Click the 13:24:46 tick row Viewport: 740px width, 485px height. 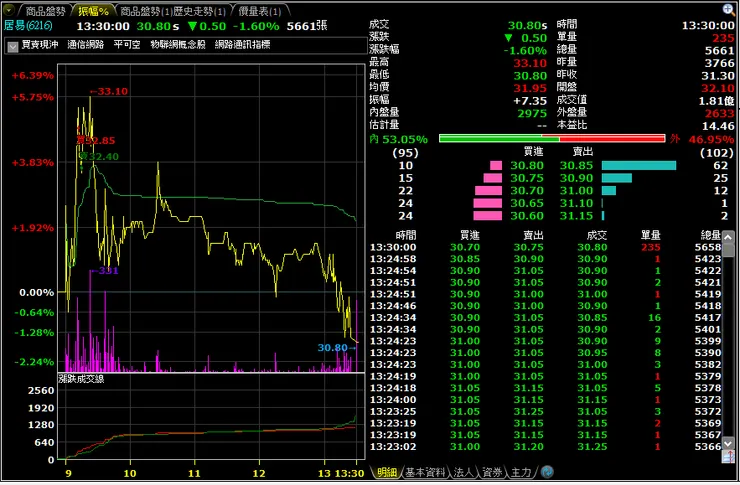[x=545, y=306]
